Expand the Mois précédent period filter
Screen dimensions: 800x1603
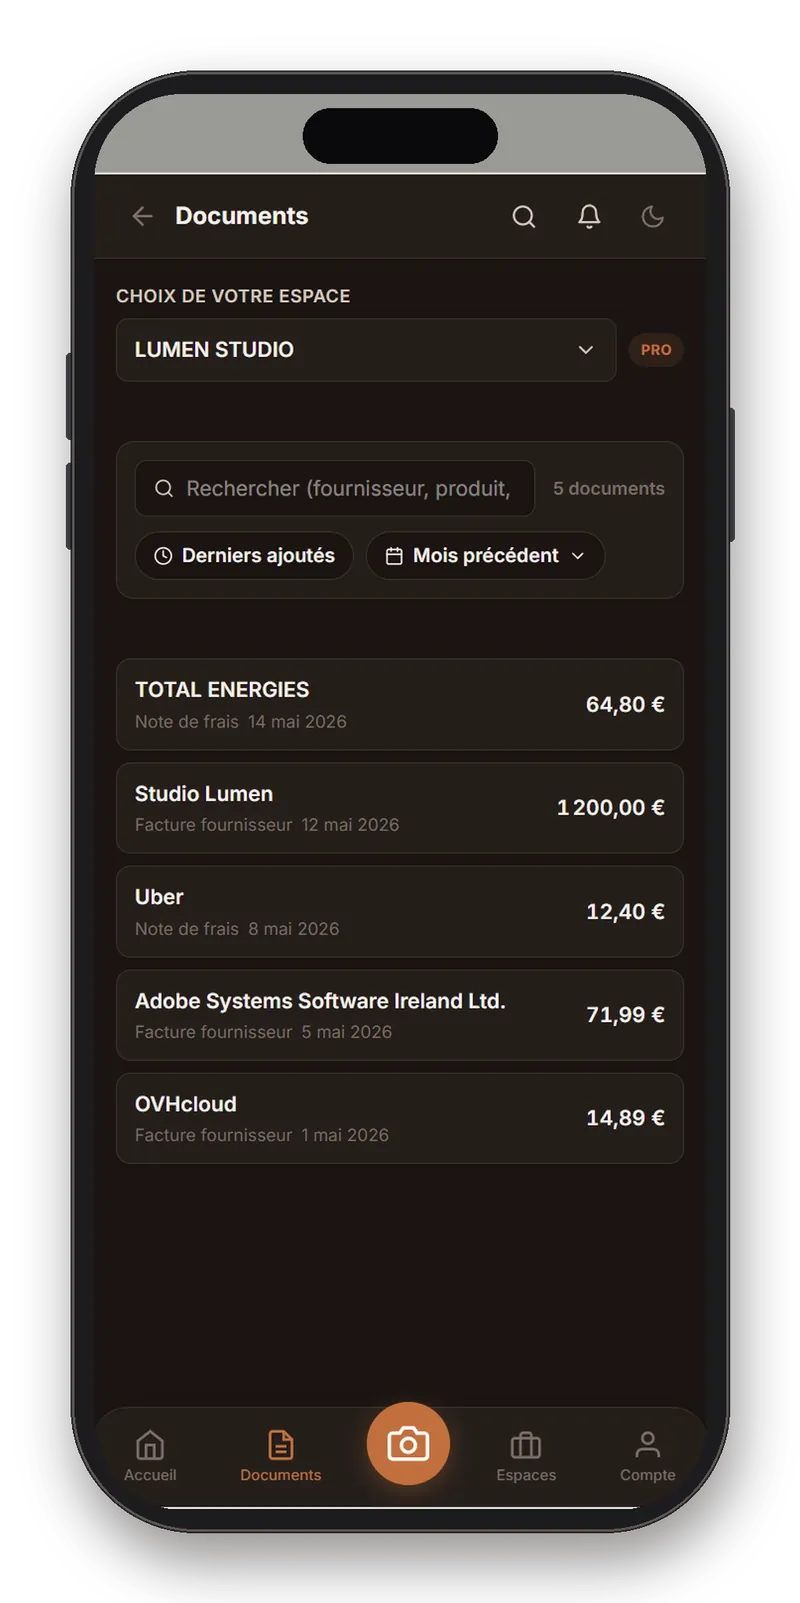(x=485, y=555)
